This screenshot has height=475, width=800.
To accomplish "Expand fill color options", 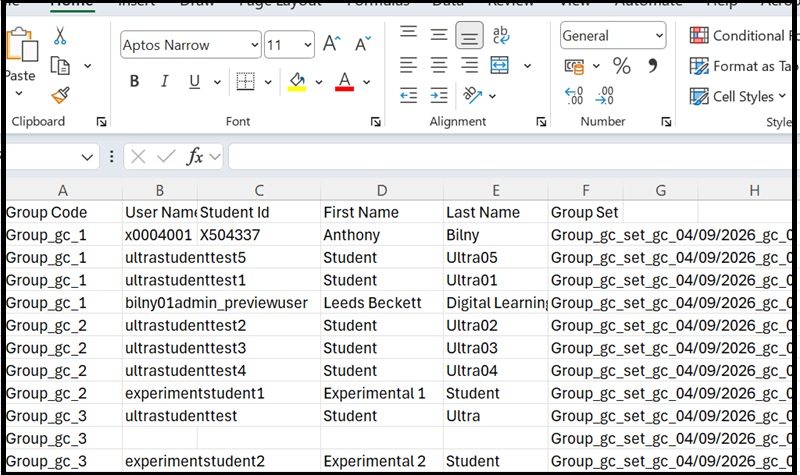I will tap(319, 82).
